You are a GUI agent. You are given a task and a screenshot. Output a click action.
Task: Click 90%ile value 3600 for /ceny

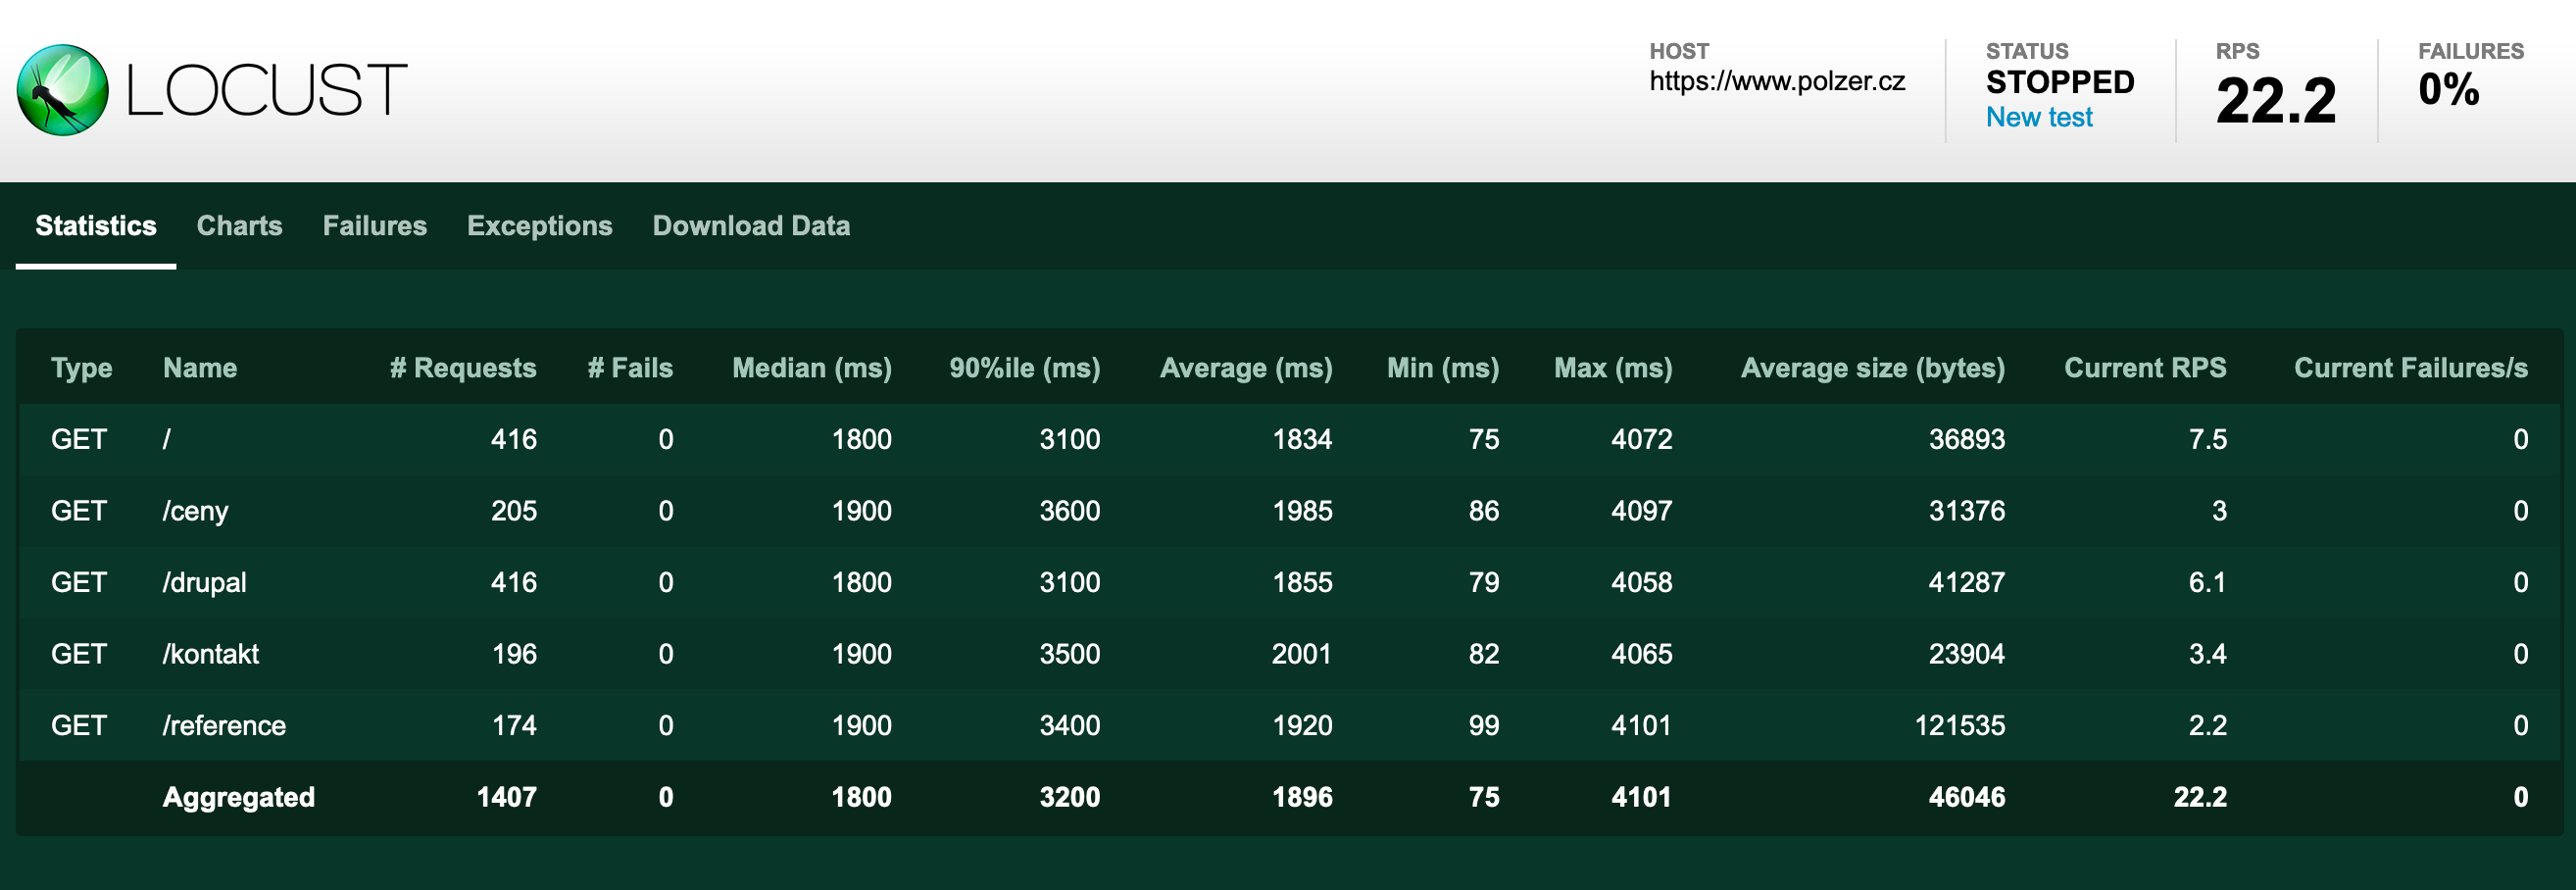pos(1070,511)
